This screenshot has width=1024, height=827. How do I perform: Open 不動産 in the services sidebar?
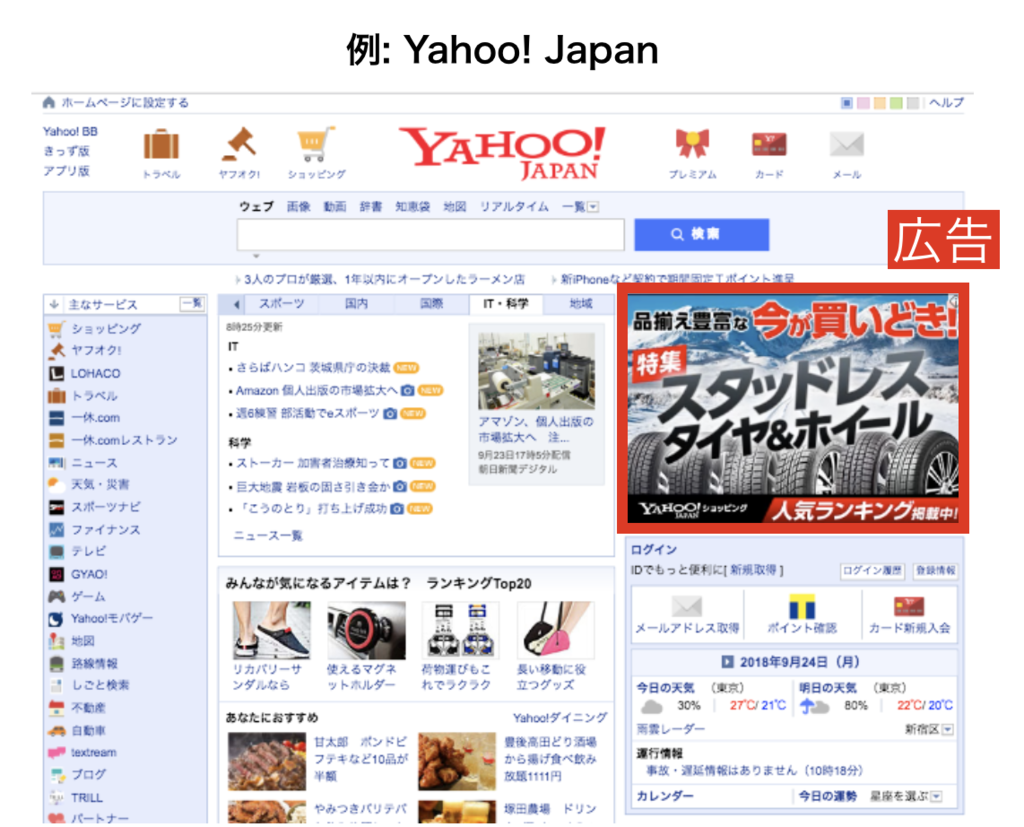88,708
